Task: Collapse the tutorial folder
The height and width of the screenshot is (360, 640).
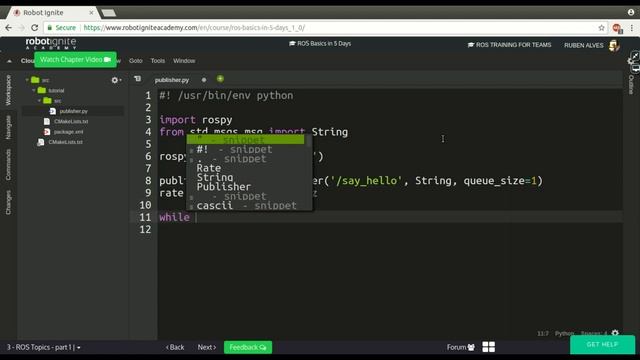Action: pos(33,90)
